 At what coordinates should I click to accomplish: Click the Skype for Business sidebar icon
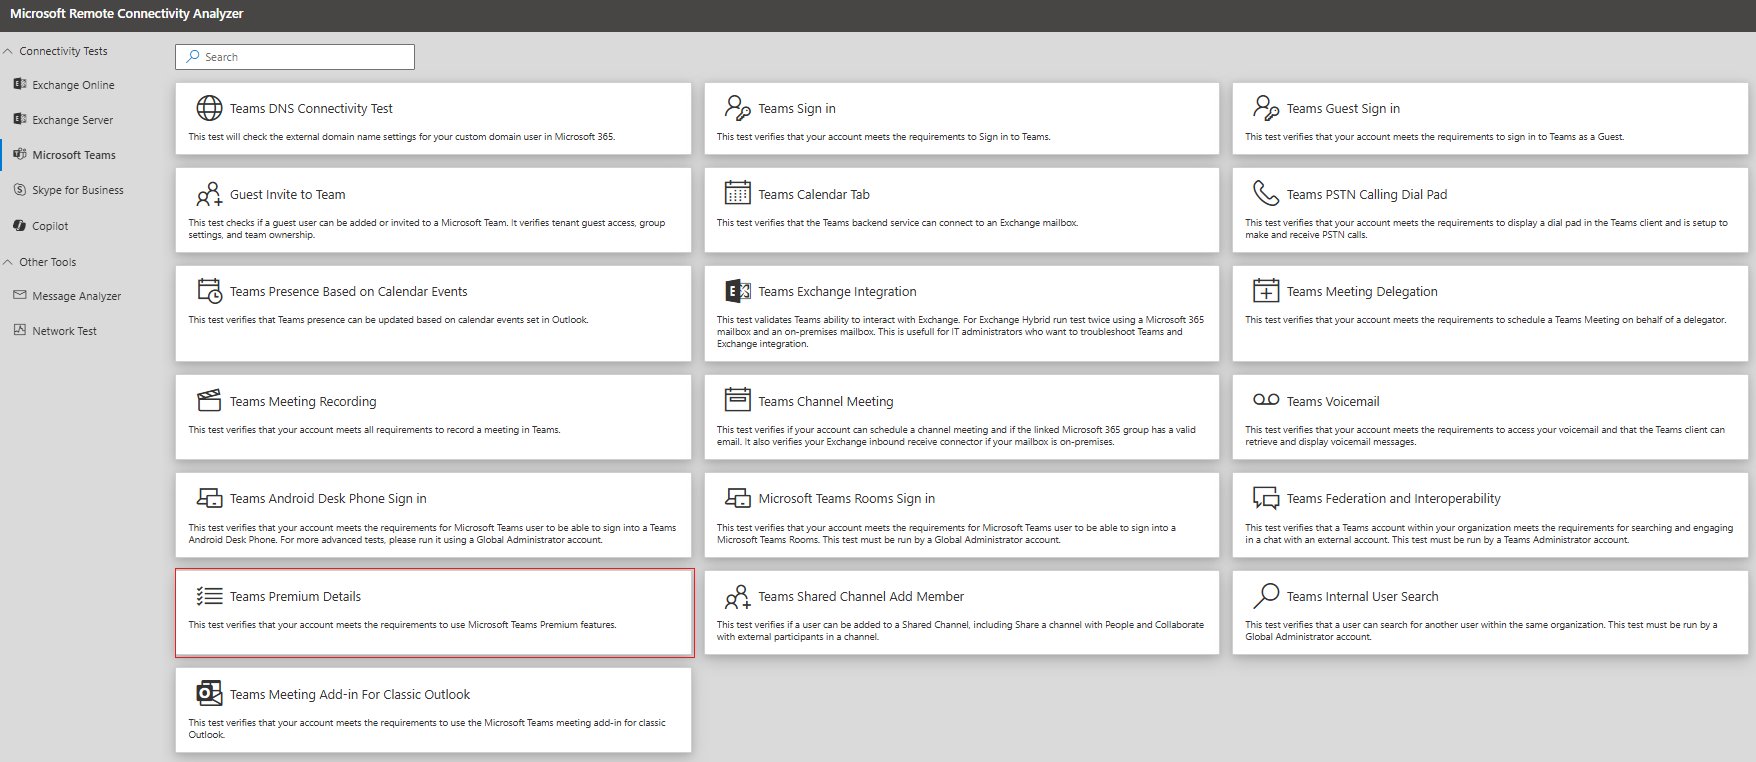click(x=19, y=189)
